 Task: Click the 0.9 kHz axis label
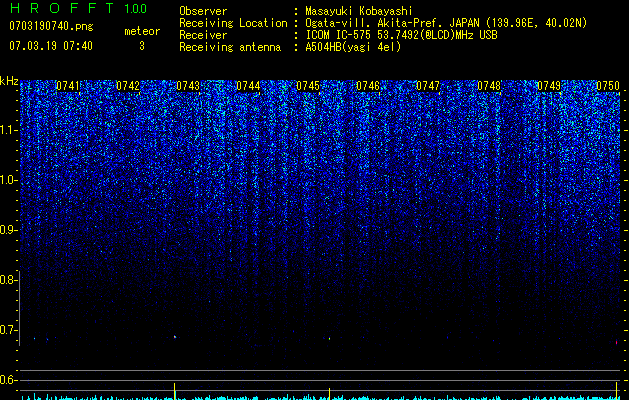pos(8,230)
